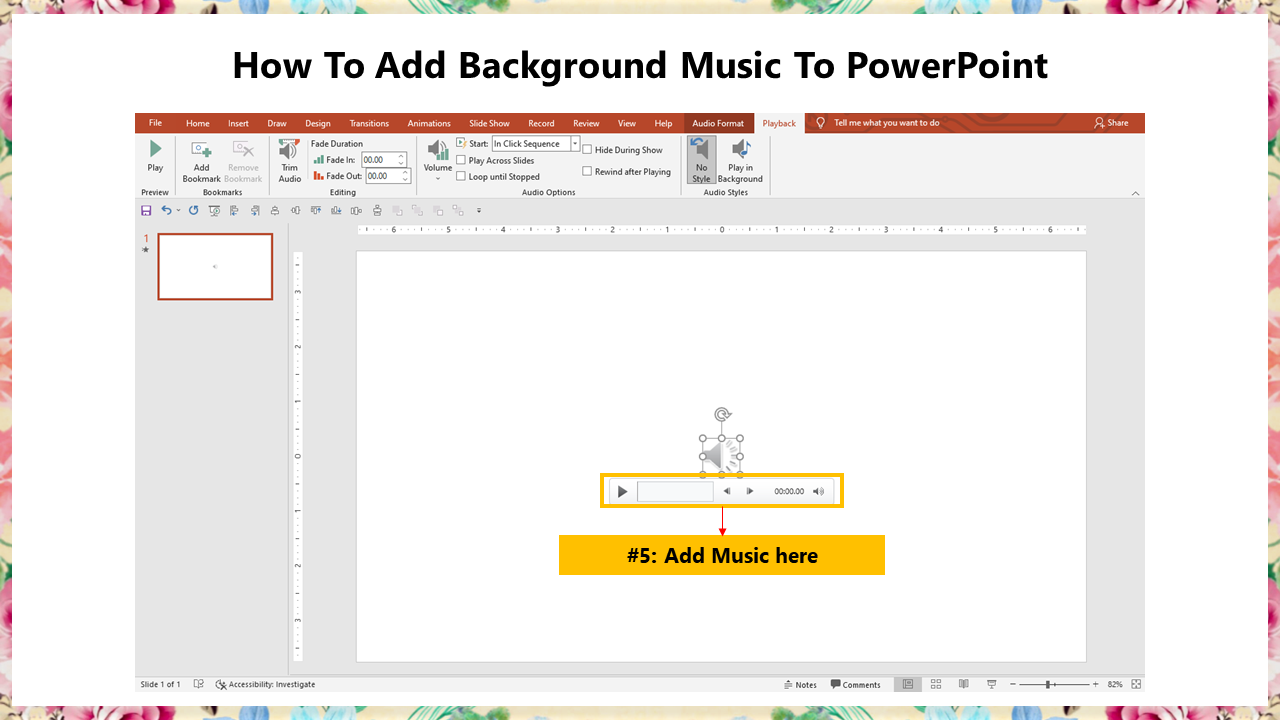This screenshot has width=1280, height=720.
Task: Click the Share button
Action: tap(1111, 123)
